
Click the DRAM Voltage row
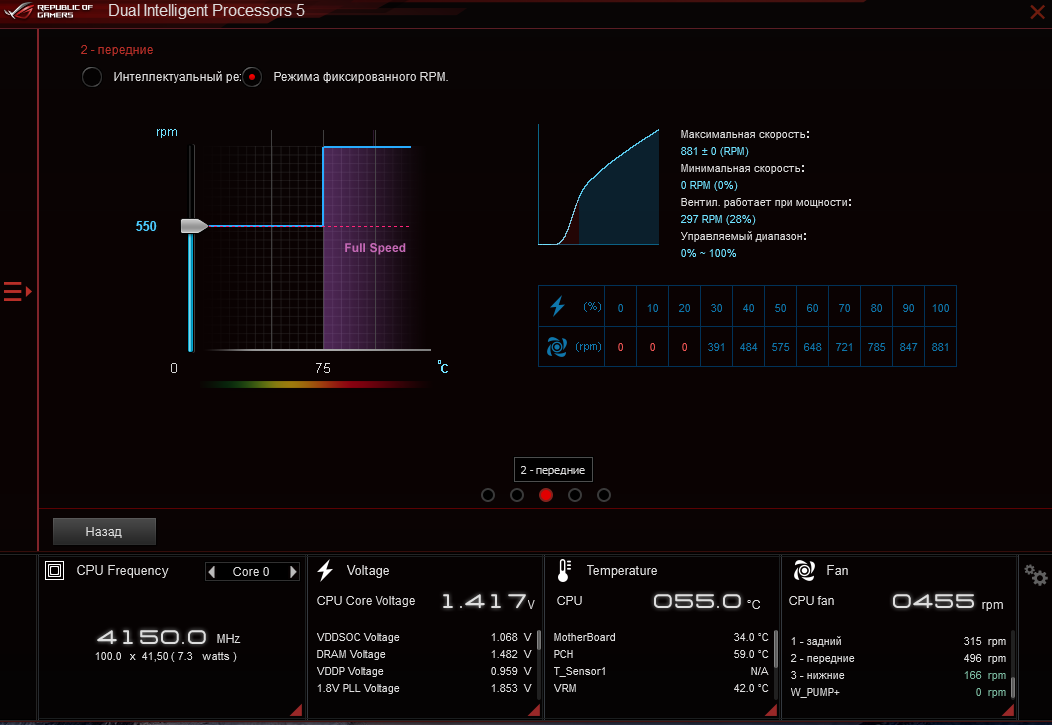point(423,654)
